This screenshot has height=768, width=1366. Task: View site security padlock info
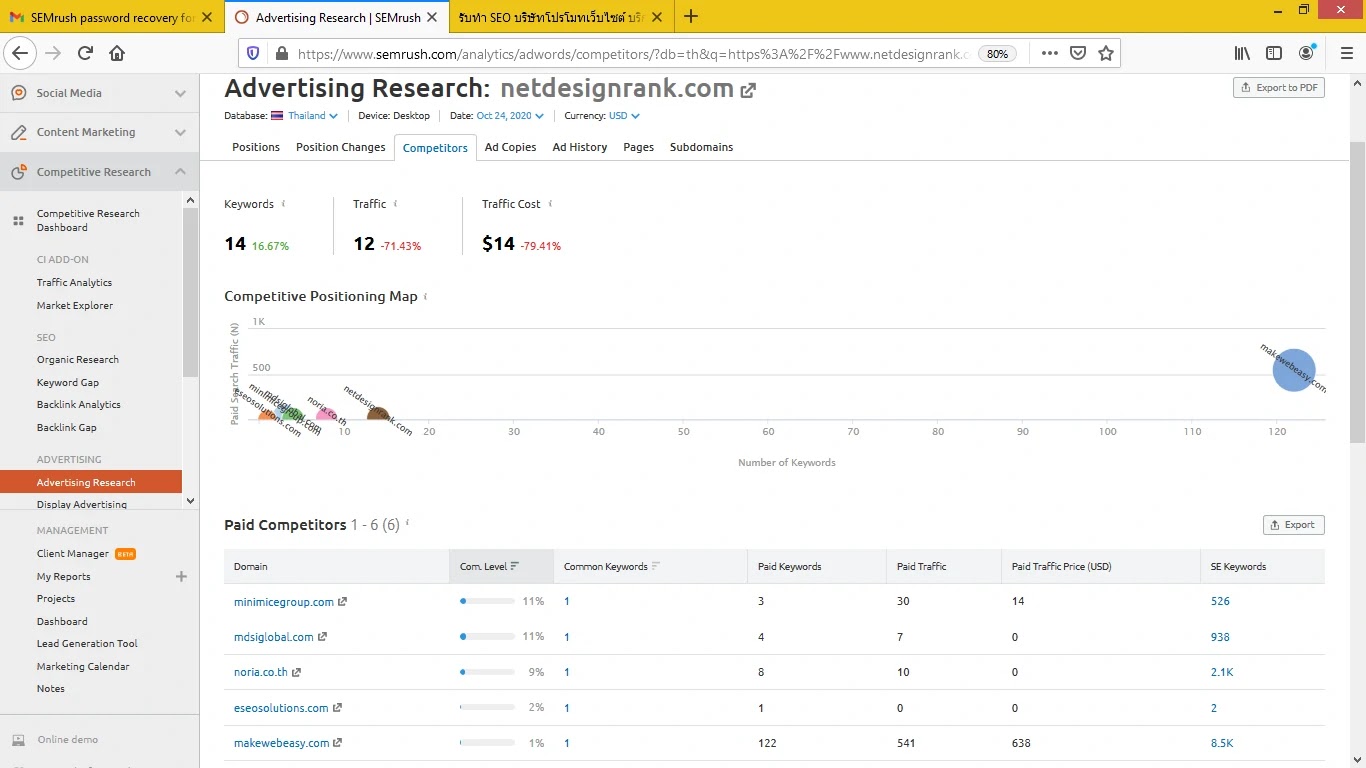tap(281, 54)
